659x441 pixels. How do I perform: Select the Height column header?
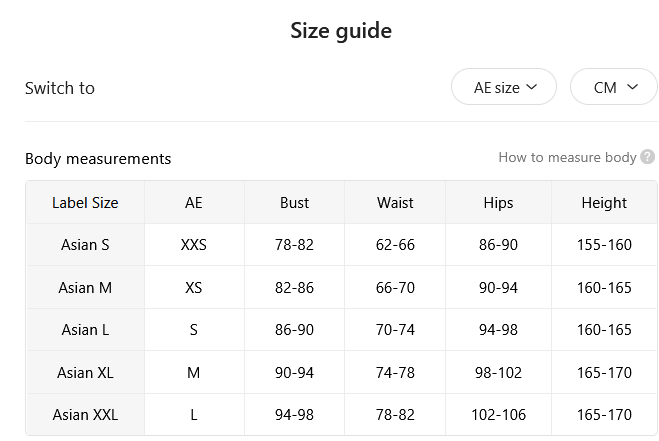tap(604, 203)
